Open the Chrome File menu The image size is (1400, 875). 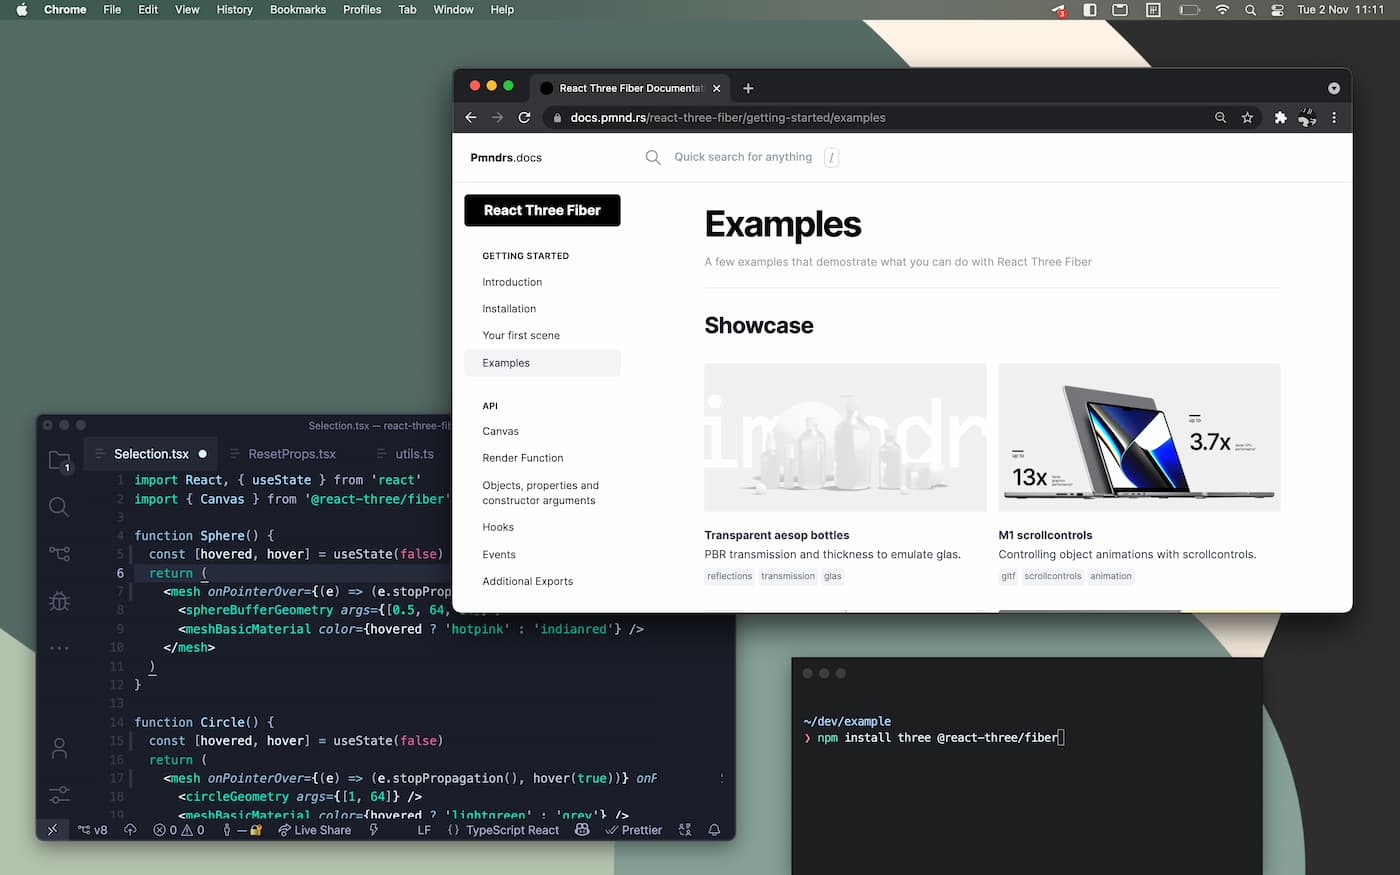(112, 10)
